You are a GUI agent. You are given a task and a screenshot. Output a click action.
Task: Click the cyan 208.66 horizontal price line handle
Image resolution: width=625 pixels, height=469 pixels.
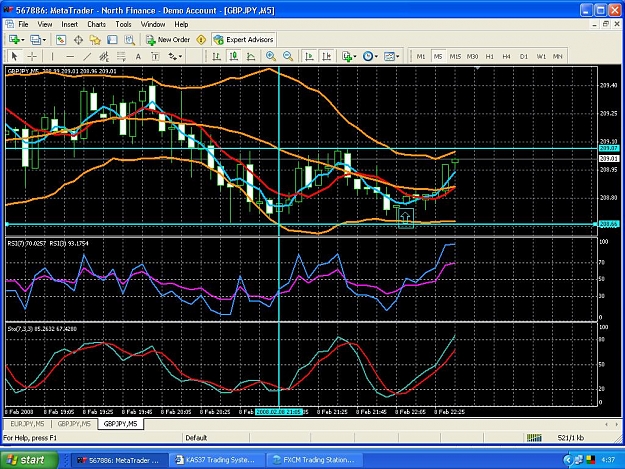click(7, 224)
